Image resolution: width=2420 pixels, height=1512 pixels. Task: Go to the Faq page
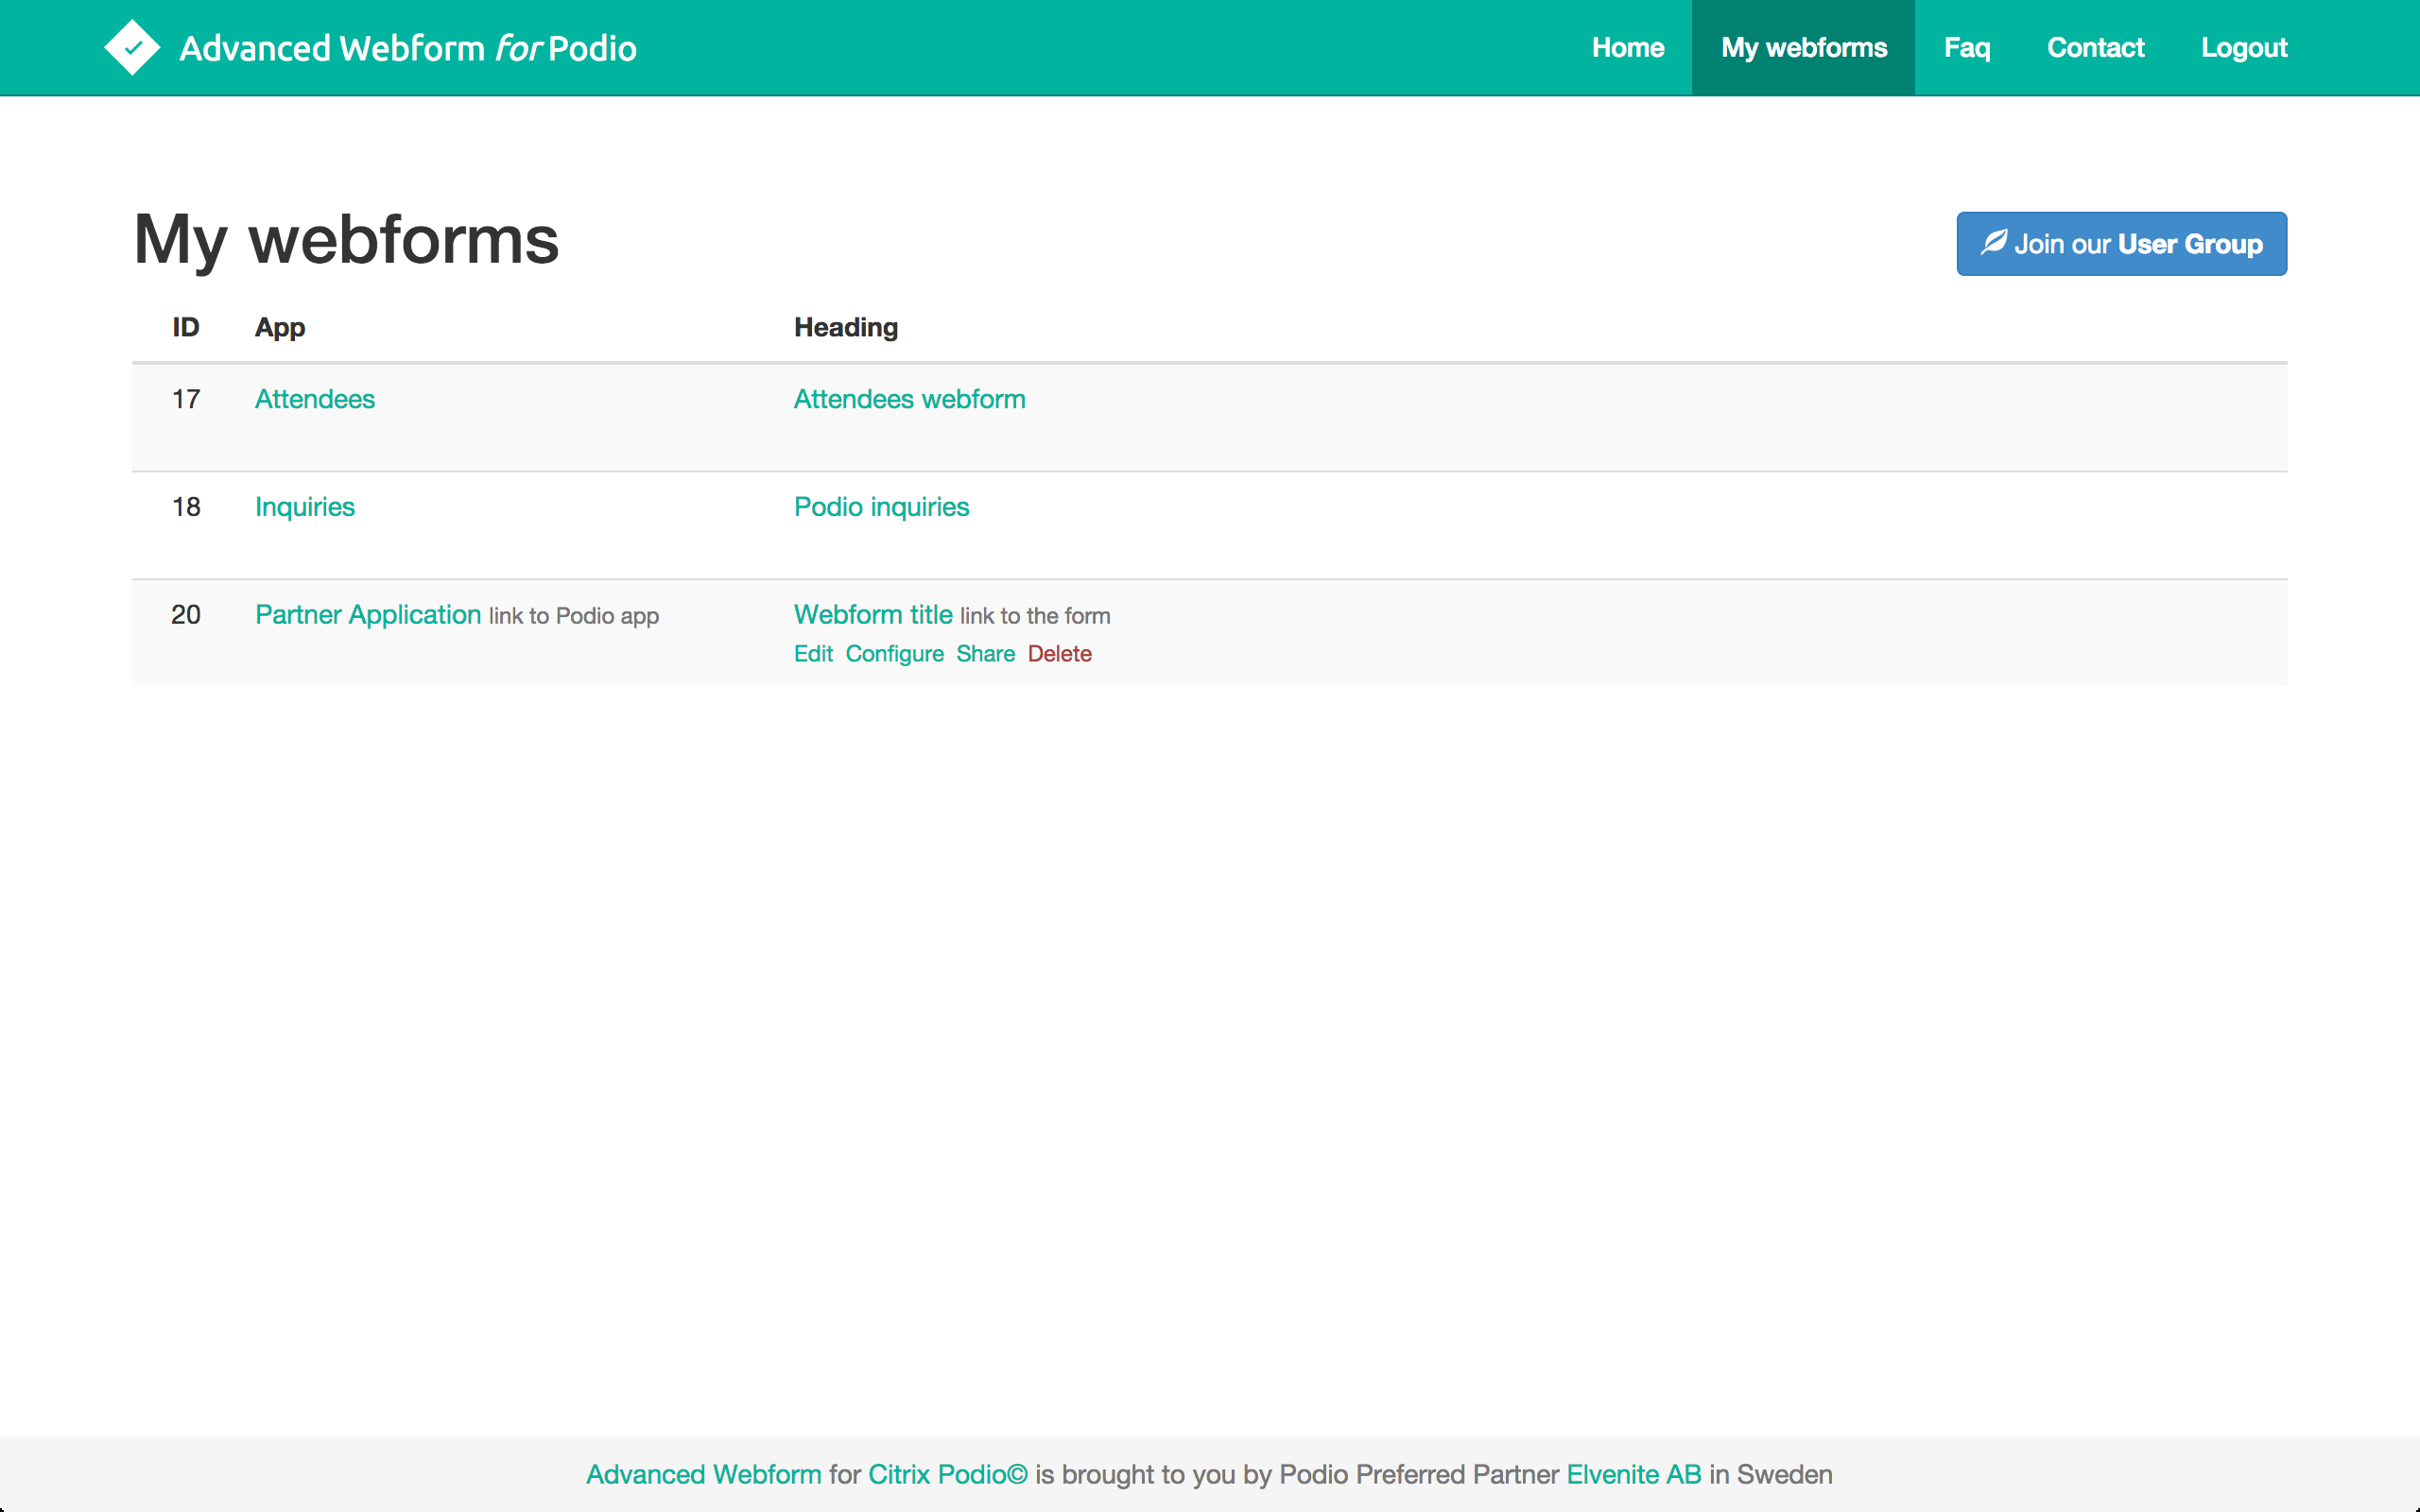1966,47
